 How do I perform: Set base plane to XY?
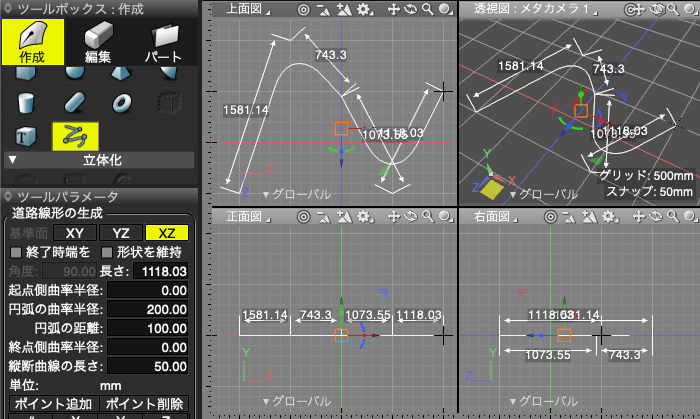[74, 232]
